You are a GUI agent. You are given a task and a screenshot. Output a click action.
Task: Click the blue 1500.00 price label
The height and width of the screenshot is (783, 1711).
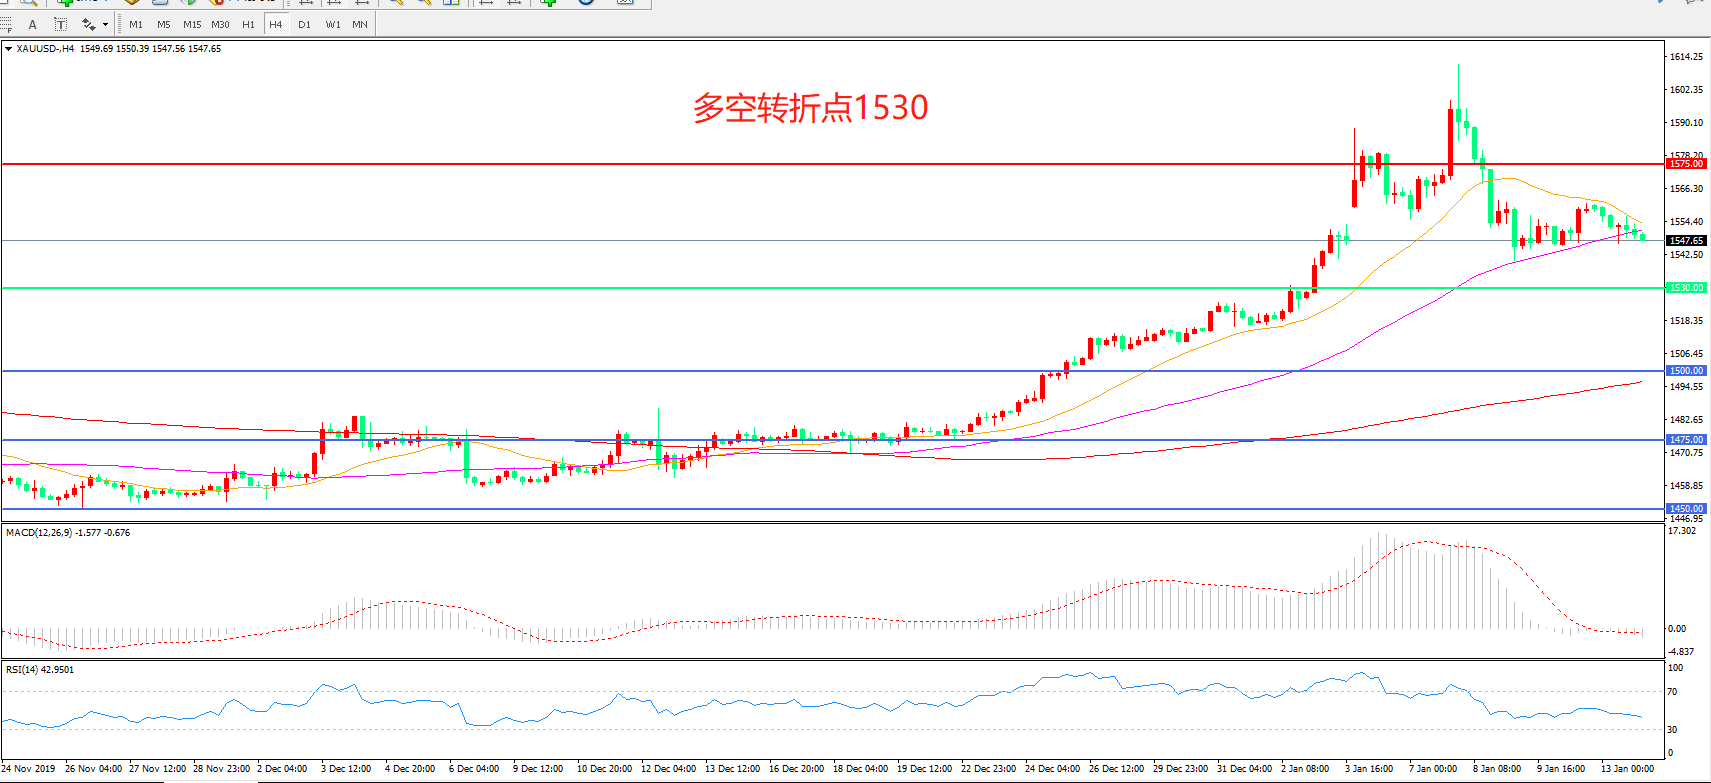[1686, 371]
